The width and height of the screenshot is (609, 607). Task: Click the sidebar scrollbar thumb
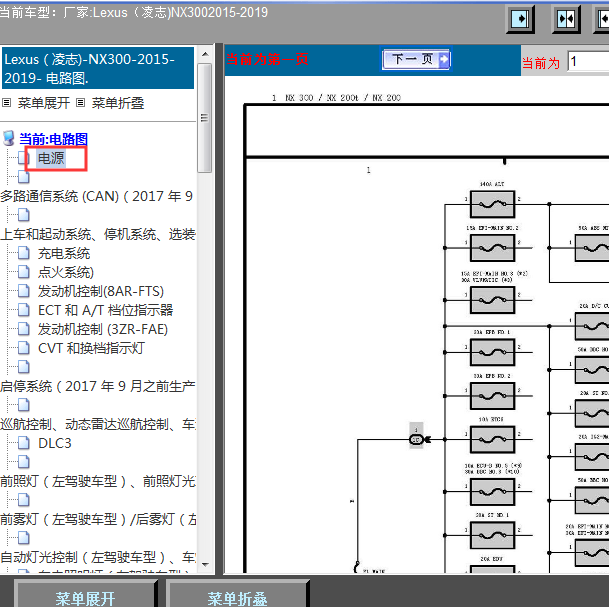click(205, 118)
